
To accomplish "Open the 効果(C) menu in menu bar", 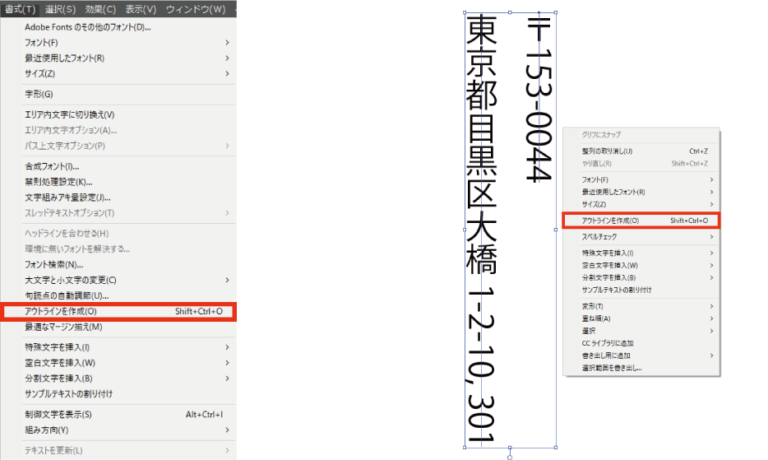I will (100, 9).
